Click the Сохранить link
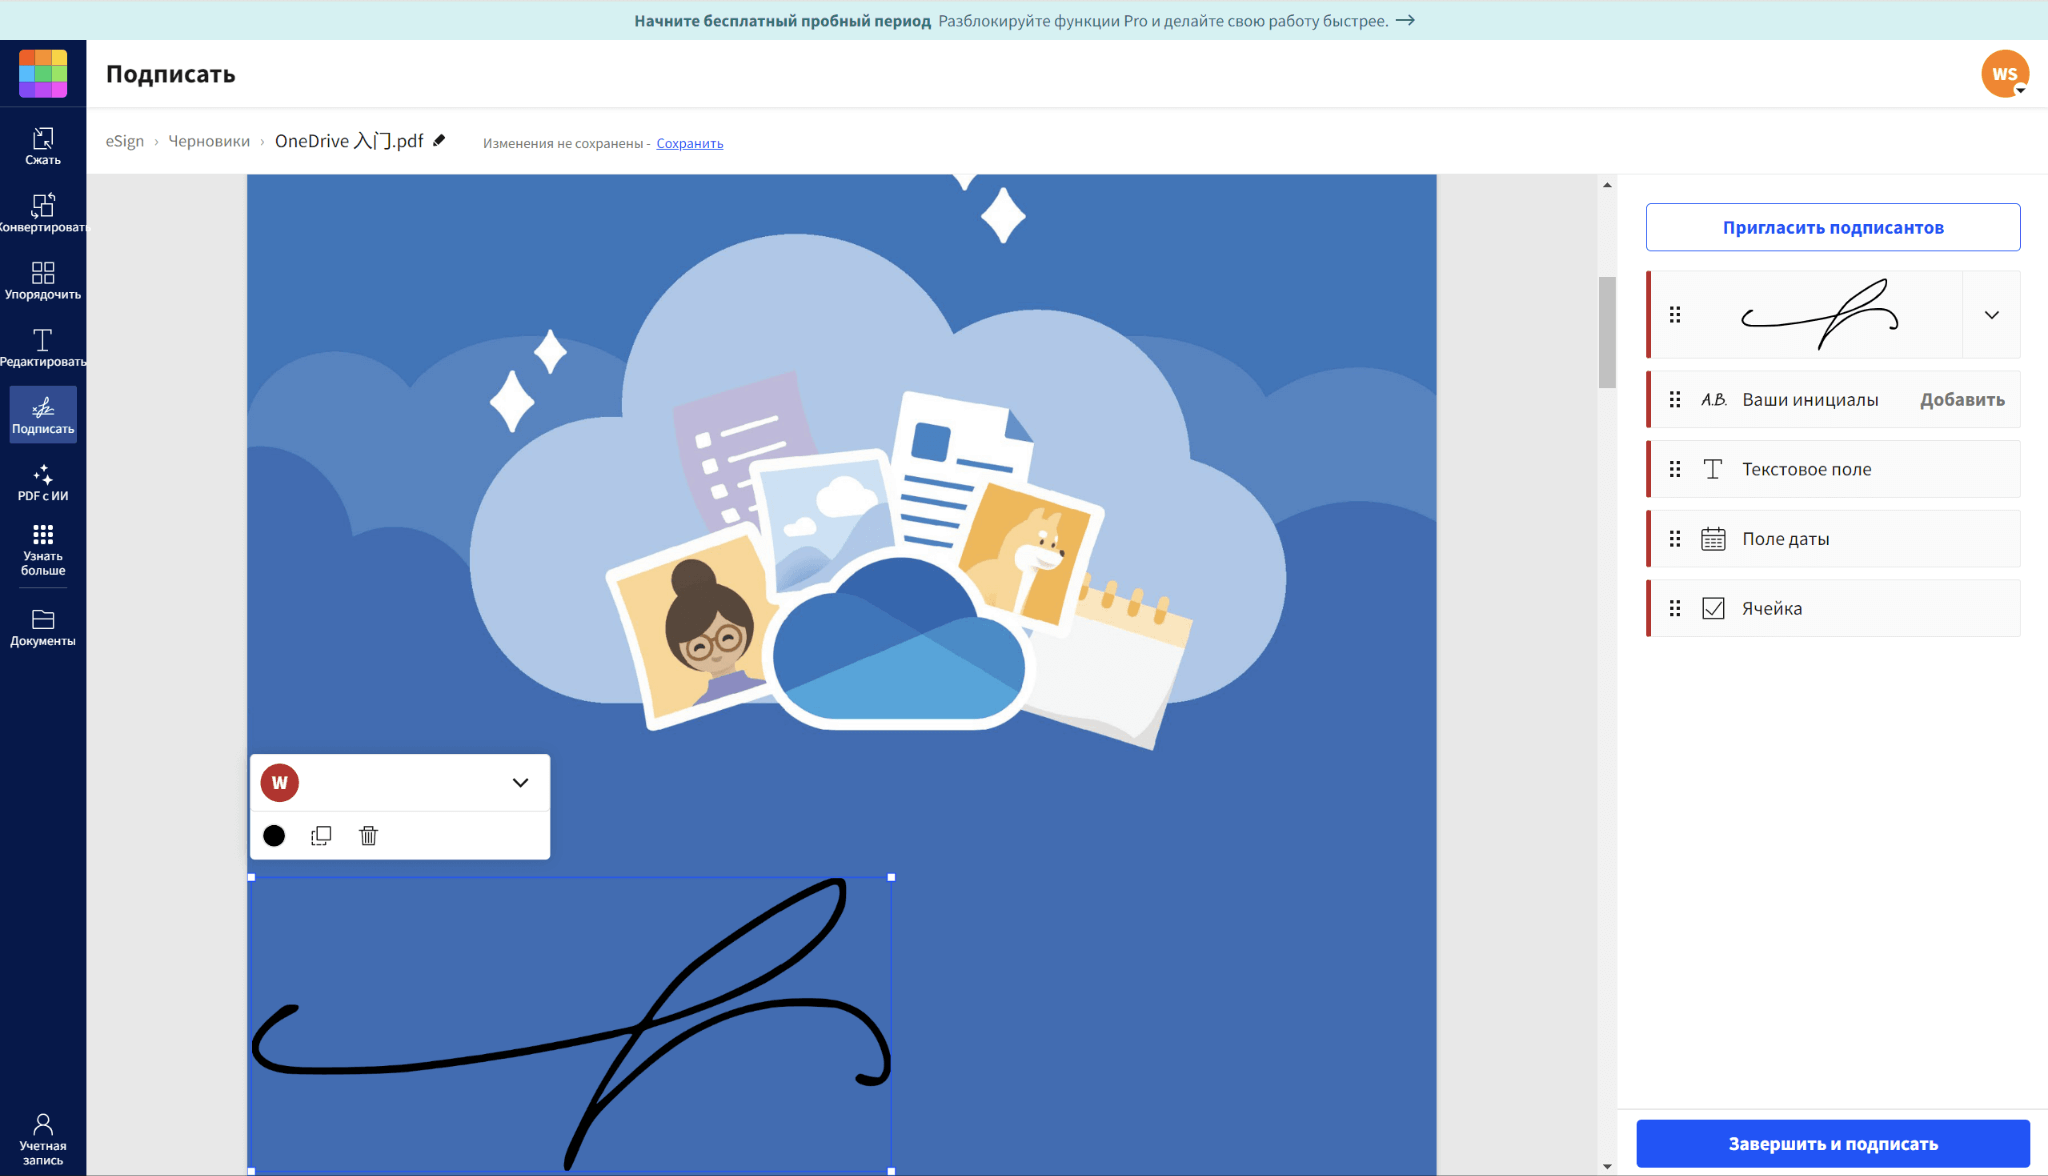The height and width of the screenshot is (1176, 2048). tap(689, 143)
